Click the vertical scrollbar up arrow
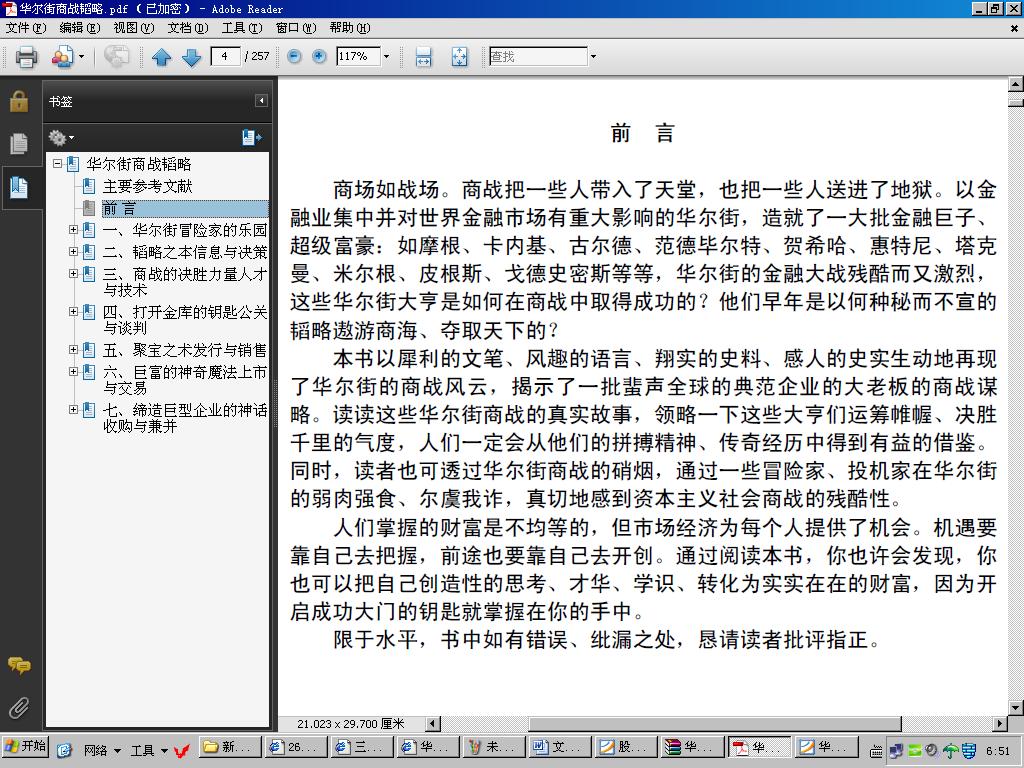The image size is (1024, 768). pos(1016,84)
